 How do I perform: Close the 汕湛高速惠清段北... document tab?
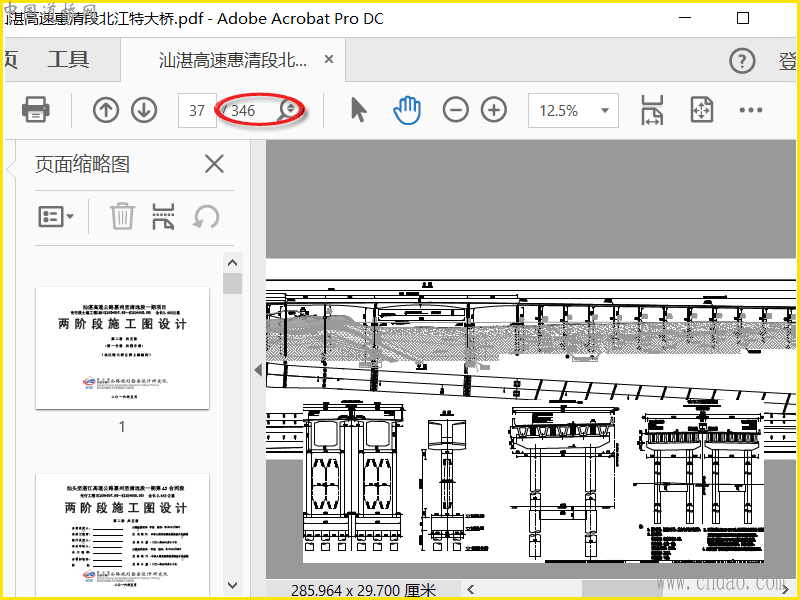coord(329,59)
